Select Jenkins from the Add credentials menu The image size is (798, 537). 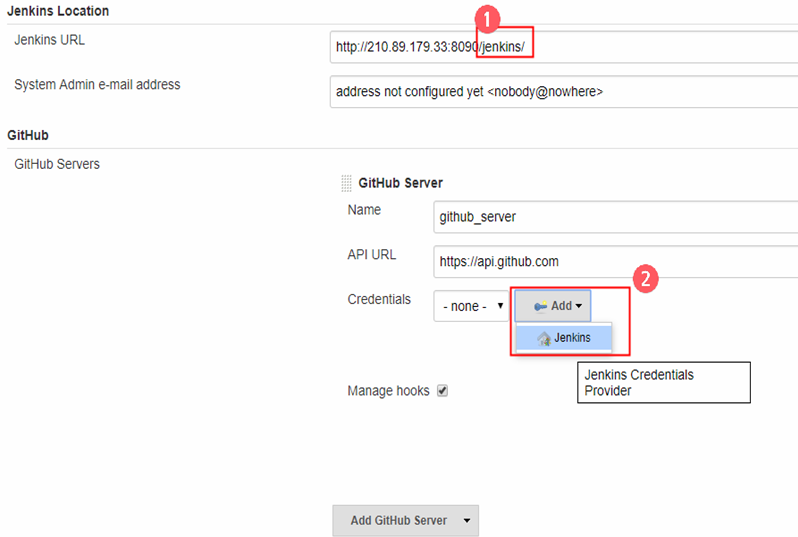(x=571, y=338)
